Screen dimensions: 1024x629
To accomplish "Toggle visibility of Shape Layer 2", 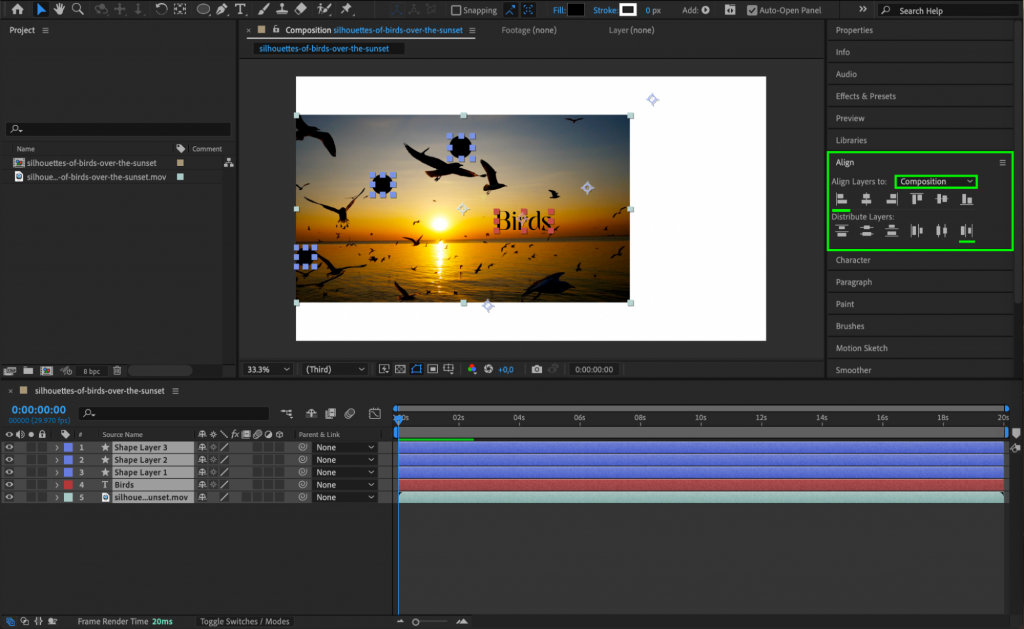I will coord(9,459).
